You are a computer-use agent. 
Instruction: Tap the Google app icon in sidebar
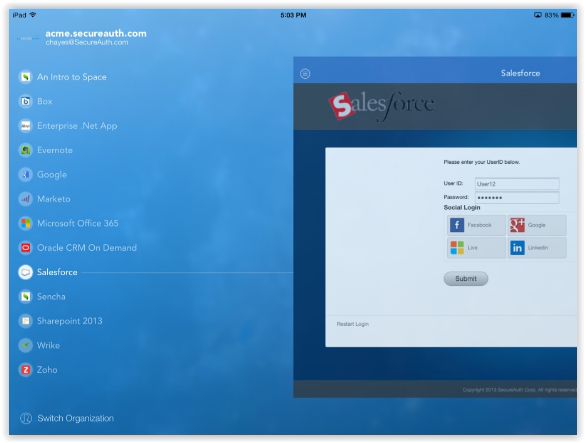point(25,174)
